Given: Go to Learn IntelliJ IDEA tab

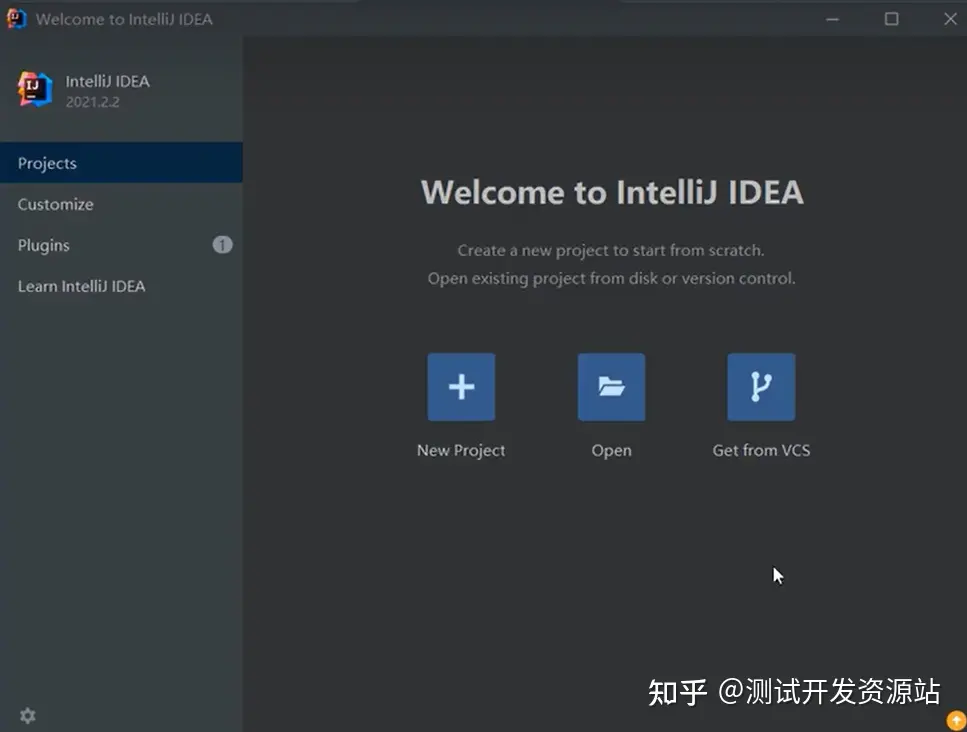Looking at the screenshot, I should point(121,286).
